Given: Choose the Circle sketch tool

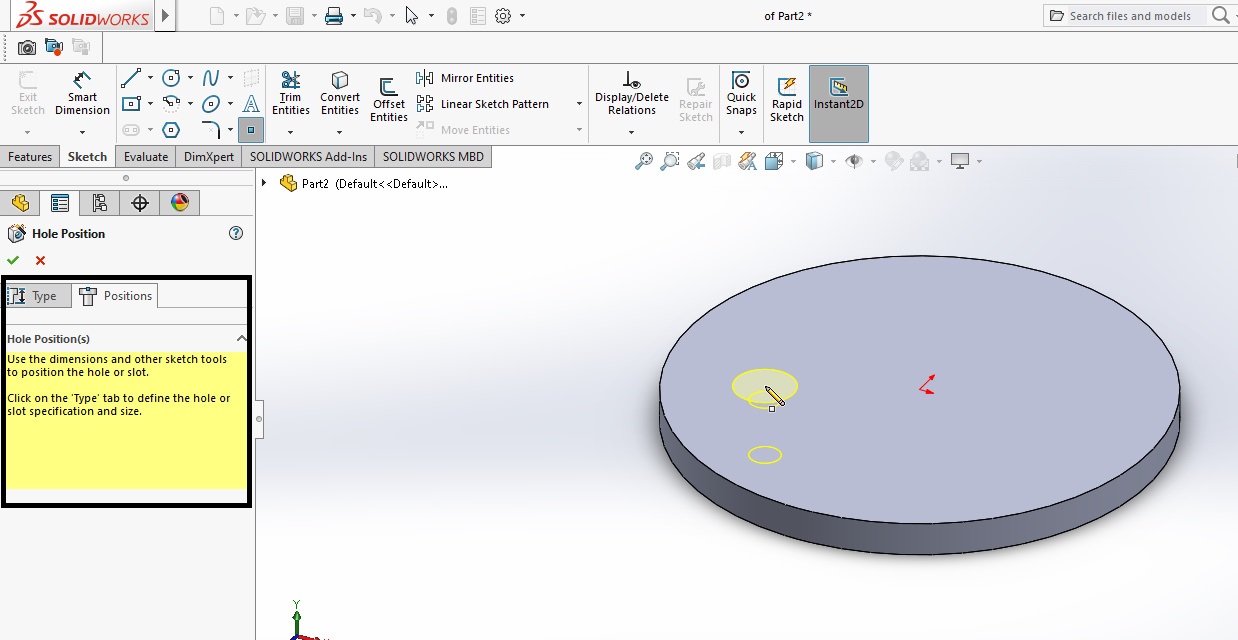Looking at the screenshot, I should 170,77.
